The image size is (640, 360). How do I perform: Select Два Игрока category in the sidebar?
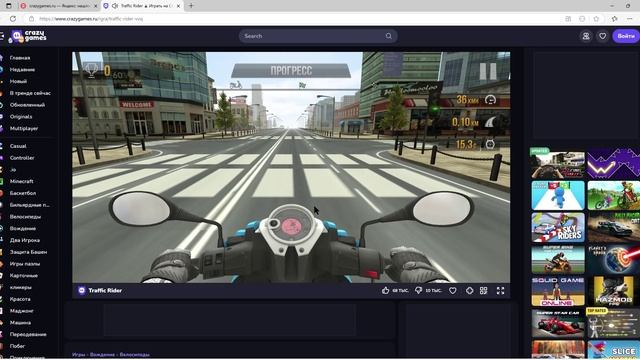pos(24,240)
